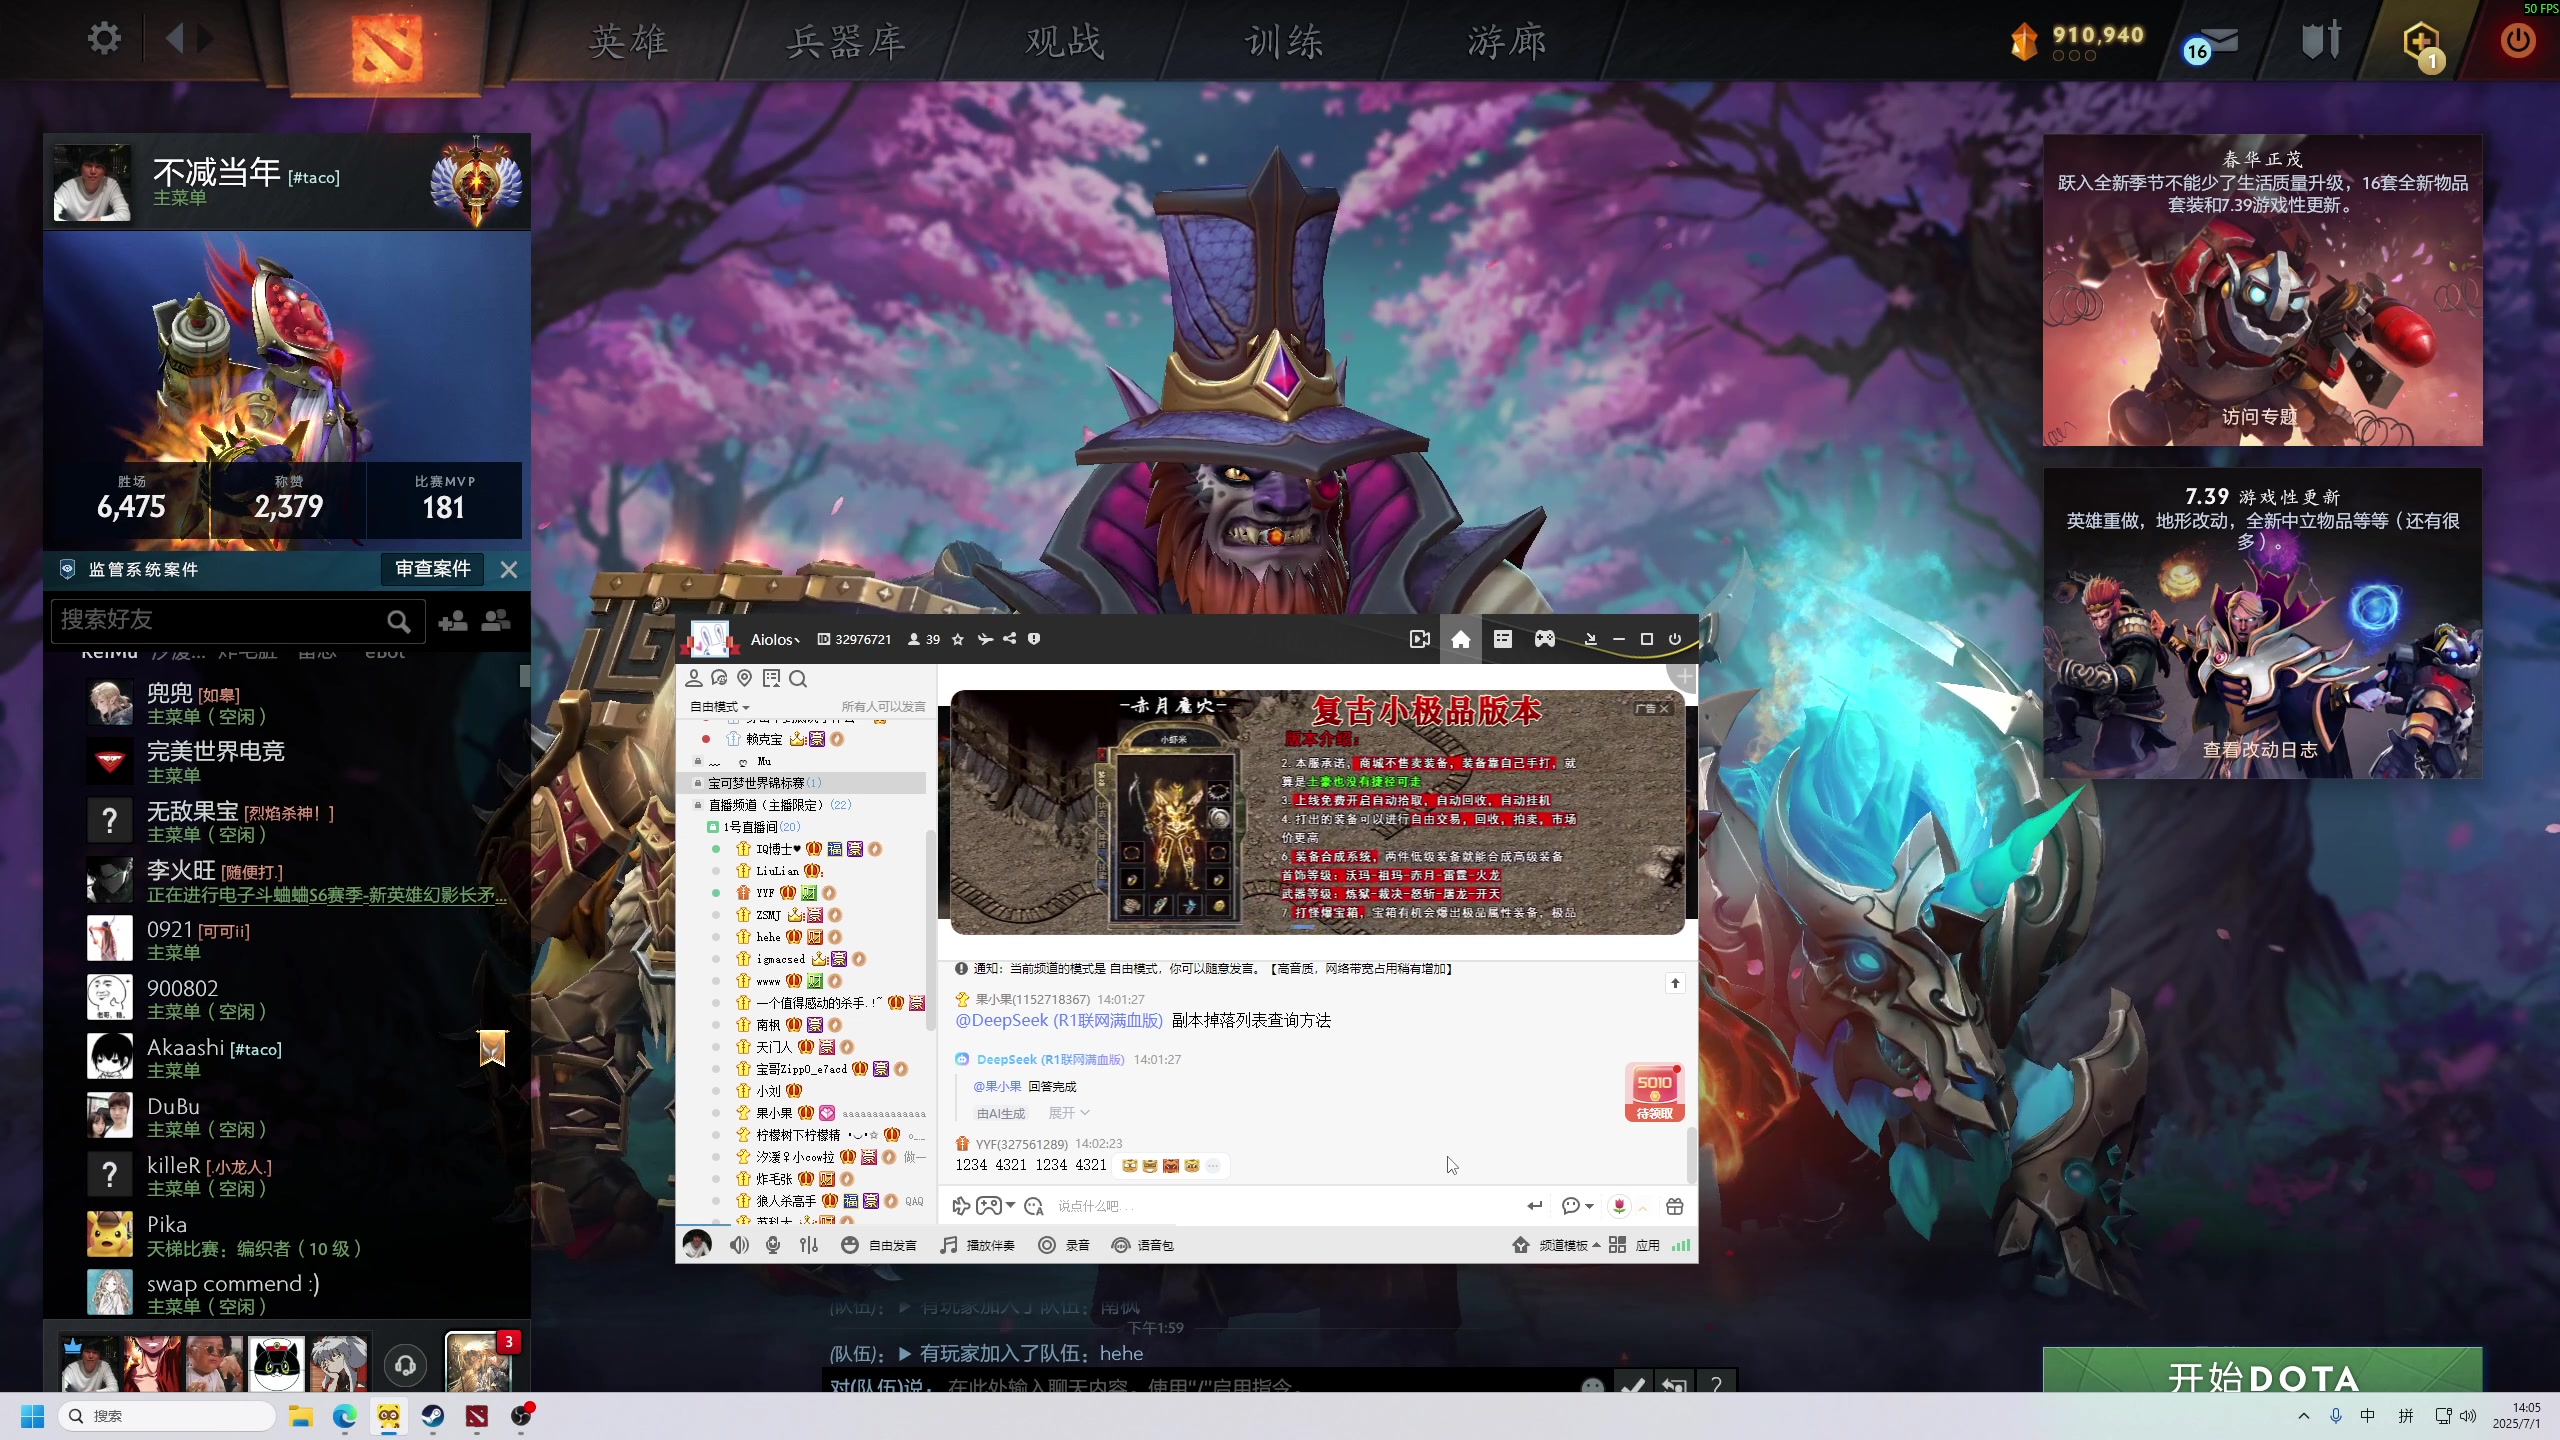
Task: Click the YY channel member person icon
Action: point(693,679)
